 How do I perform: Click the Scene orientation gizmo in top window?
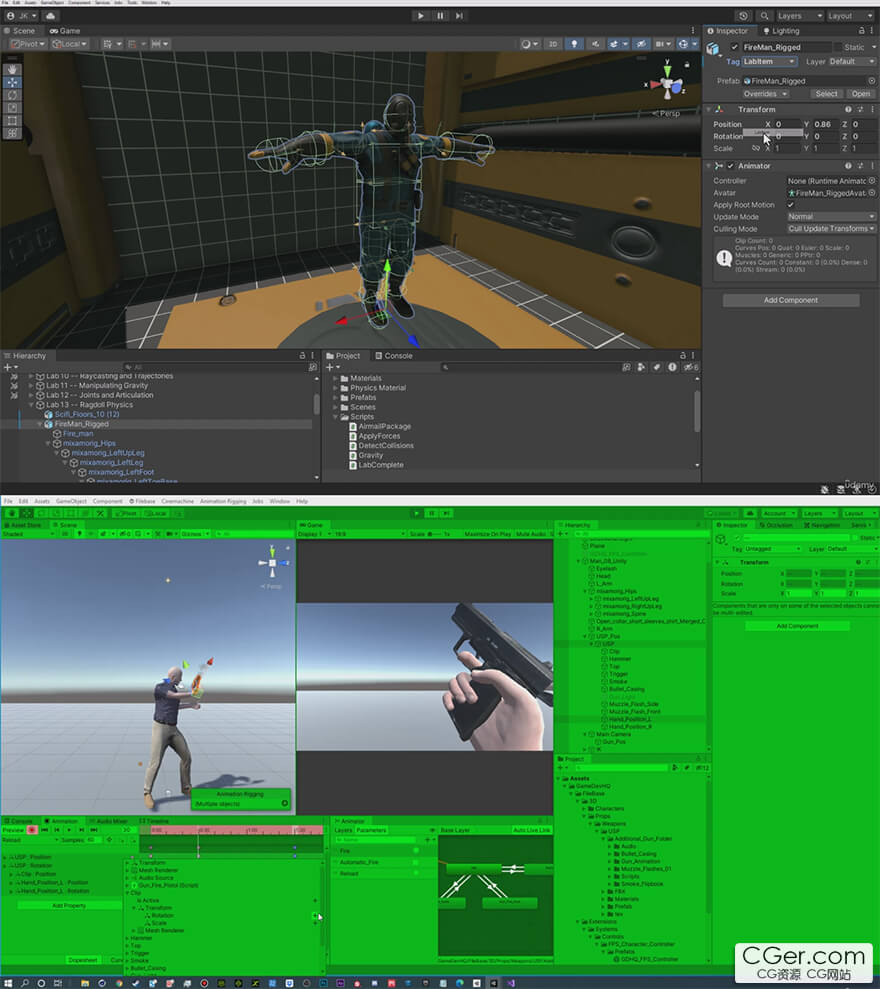point(667,83)
